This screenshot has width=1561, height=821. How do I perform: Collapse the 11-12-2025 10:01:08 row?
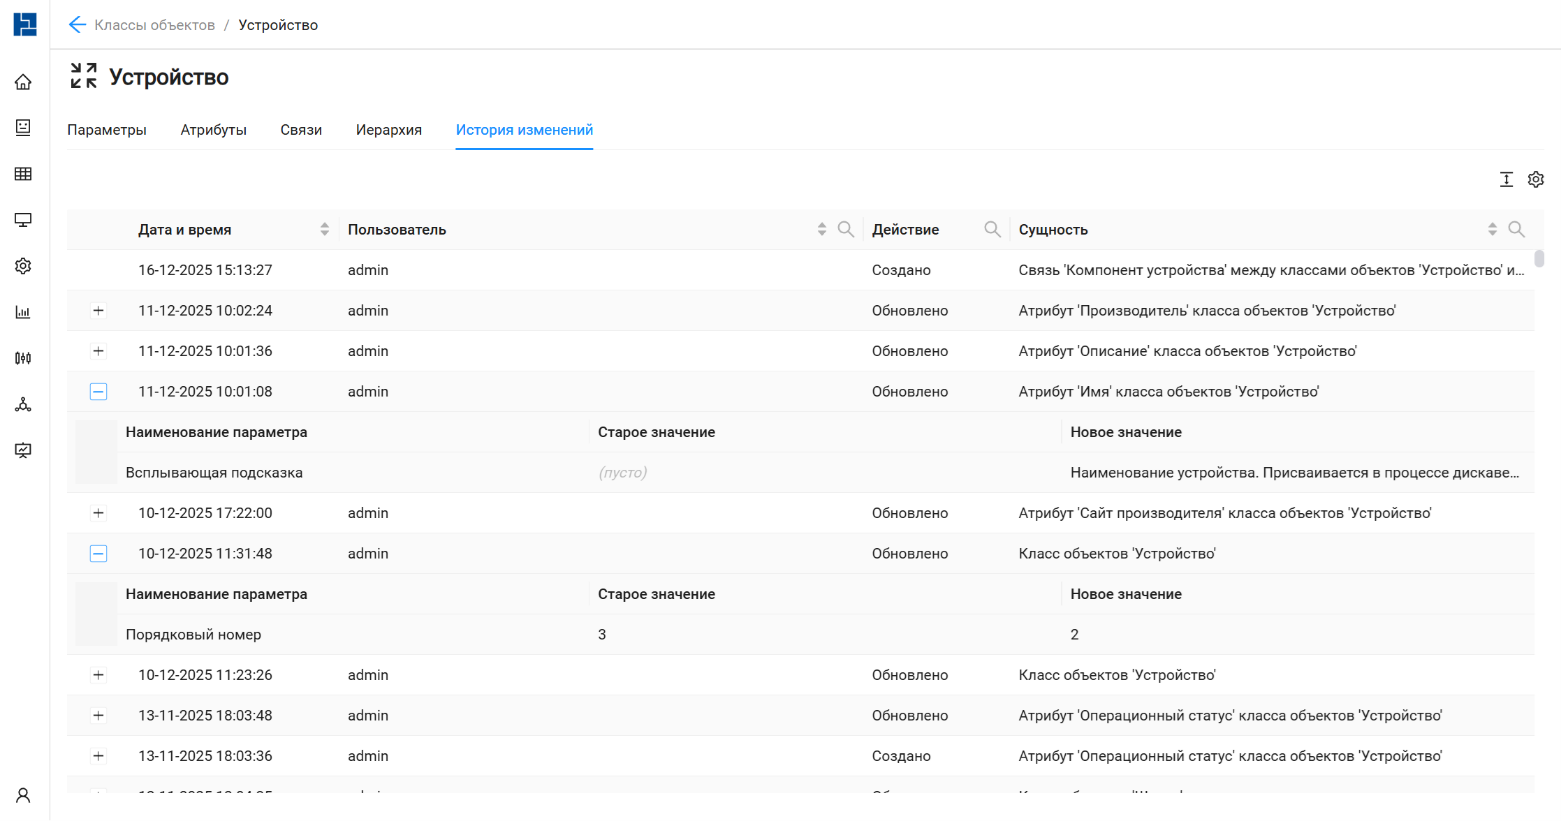pyautogui.click(x=98, y=392)
